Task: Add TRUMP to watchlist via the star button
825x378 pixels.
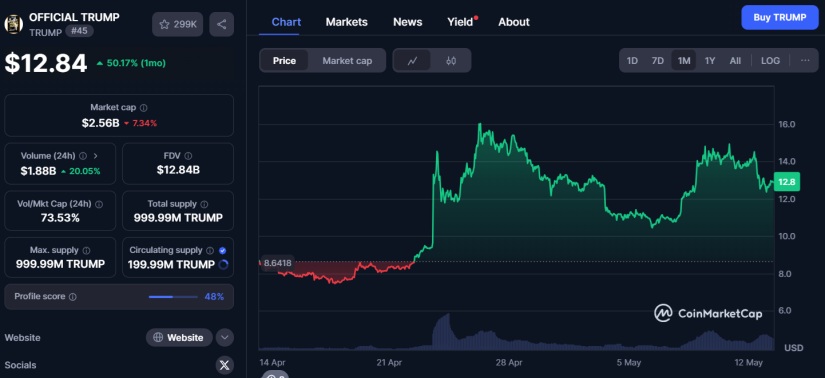Action: coord(177,24)
